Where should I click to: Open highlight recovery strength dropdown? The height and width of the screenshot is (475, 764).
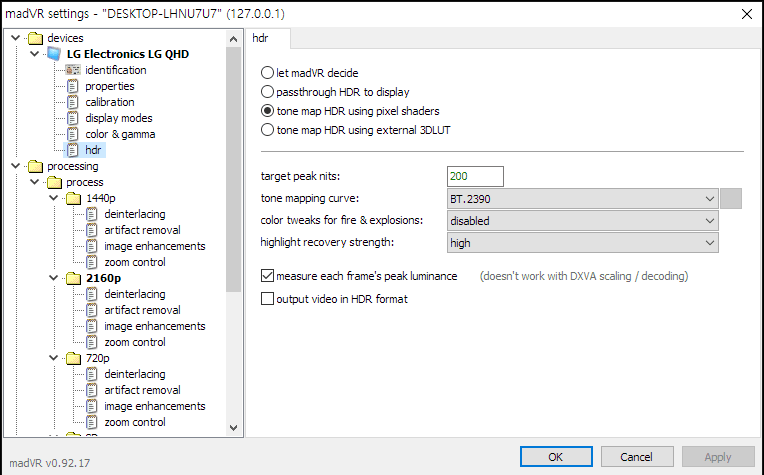pos(582,242)
